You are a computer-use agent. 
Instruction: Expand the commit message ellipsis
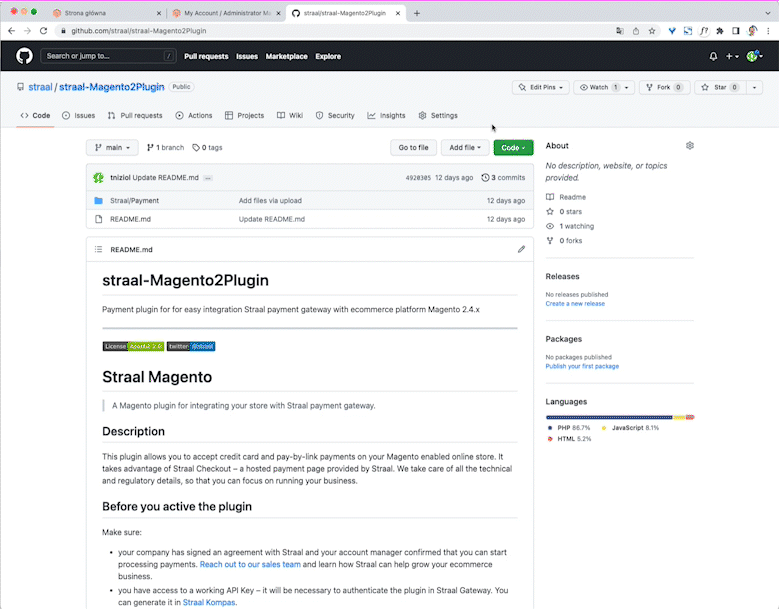point(208,178)
